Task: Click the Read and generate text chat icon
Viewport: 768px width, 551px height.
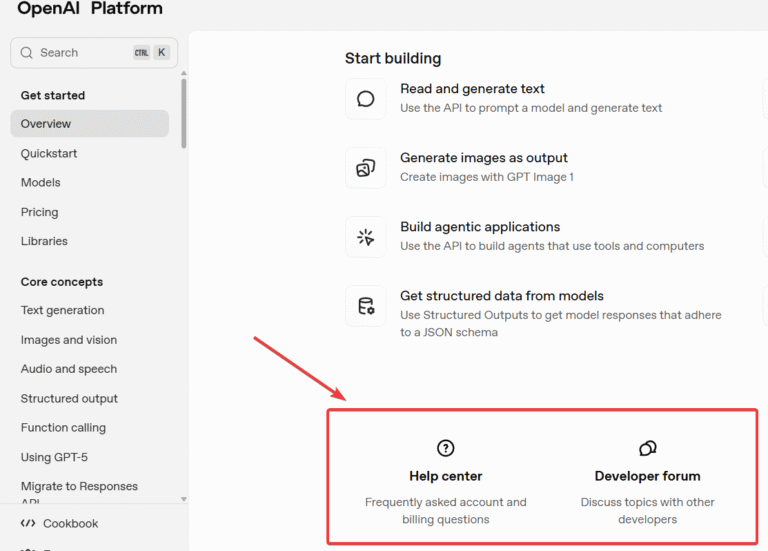Action: (366, 99)
